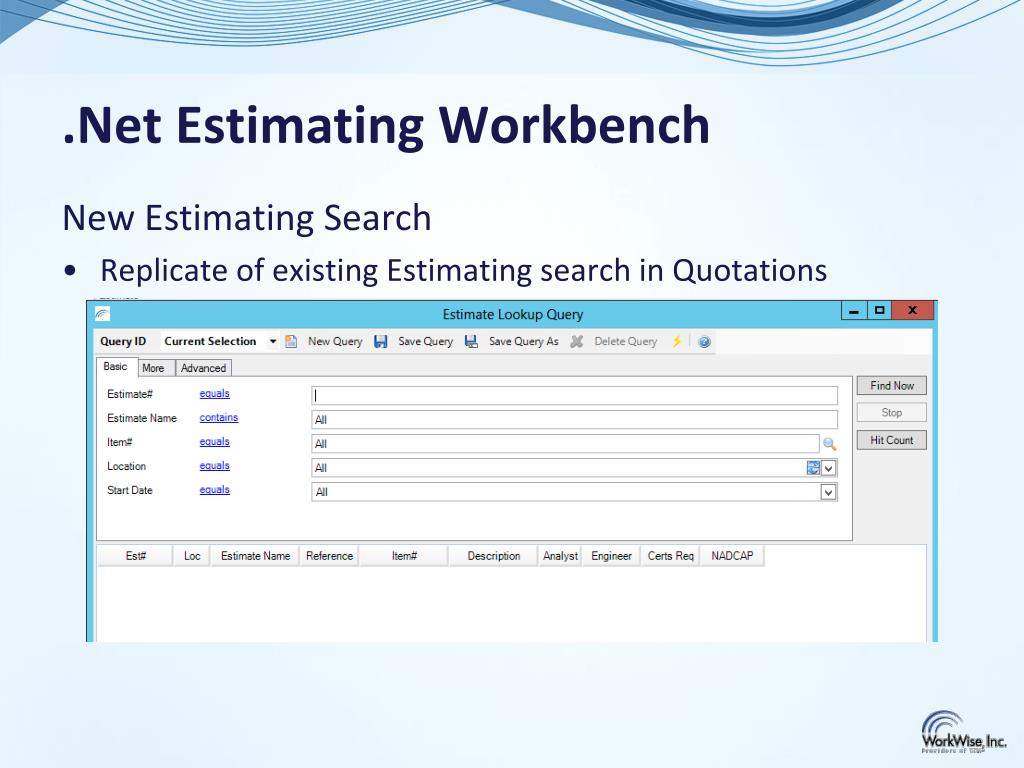Viewport: 1024px width, 768px height.
Task: Close the Estimate Lookup Query window
Action: [x=913, y=311]
